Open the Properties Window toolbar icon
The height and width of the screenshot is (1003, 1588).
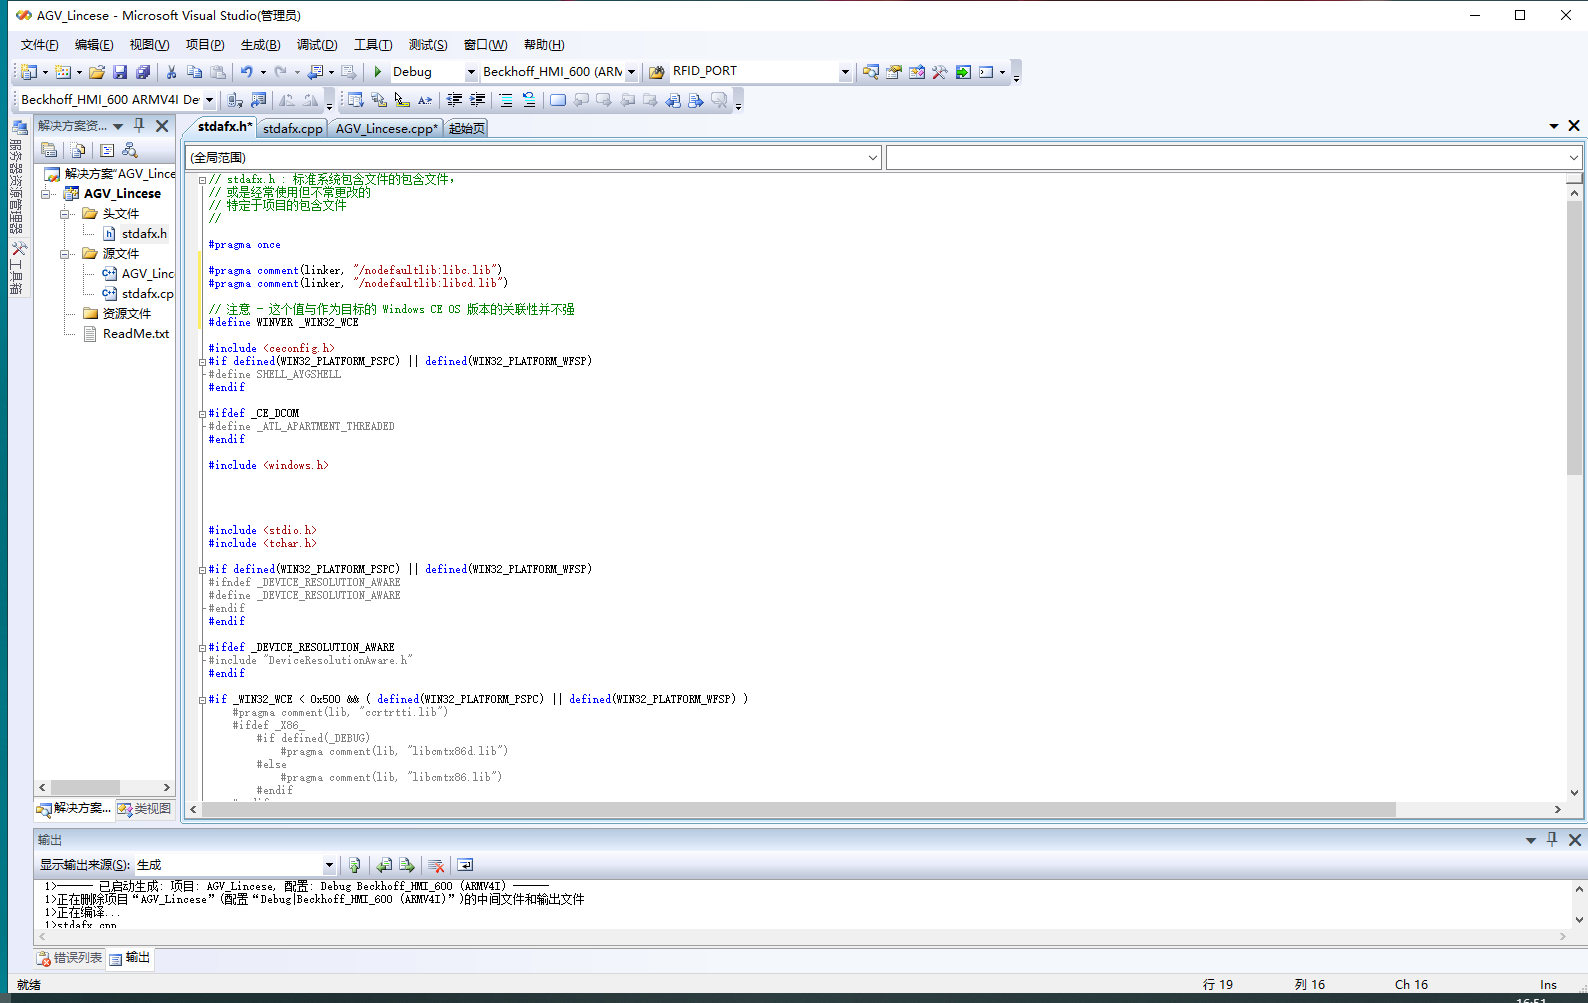894,72
